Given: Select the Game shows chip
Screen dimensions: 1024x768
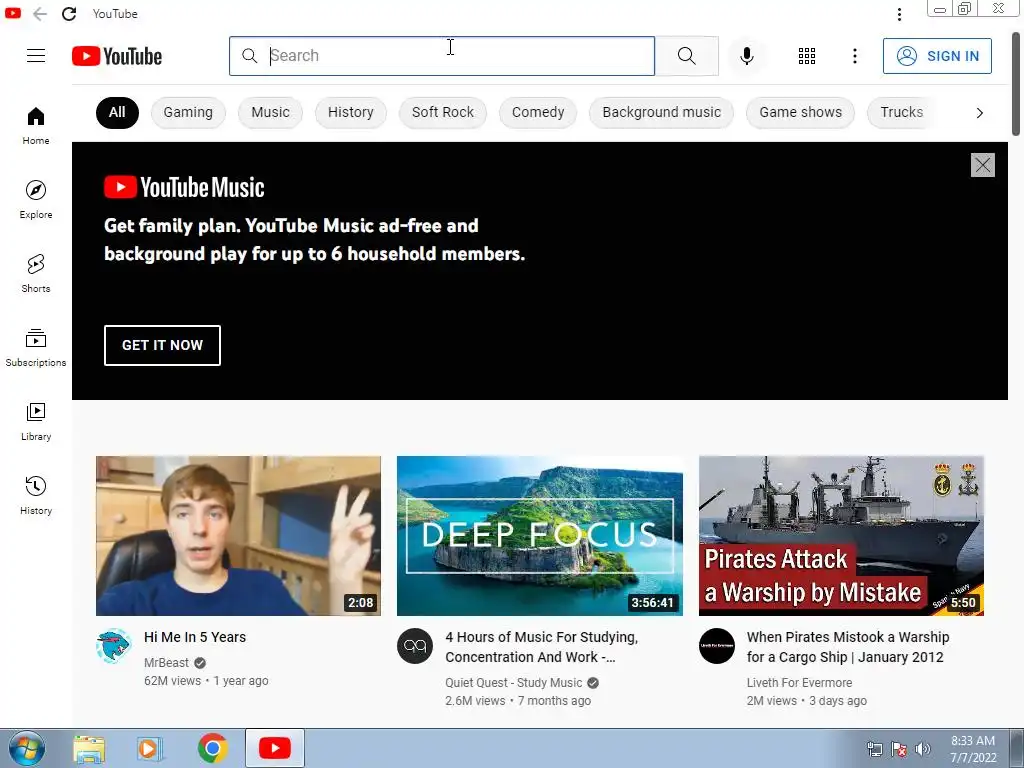Looking at the screenshot, I should tap(801, 112).
